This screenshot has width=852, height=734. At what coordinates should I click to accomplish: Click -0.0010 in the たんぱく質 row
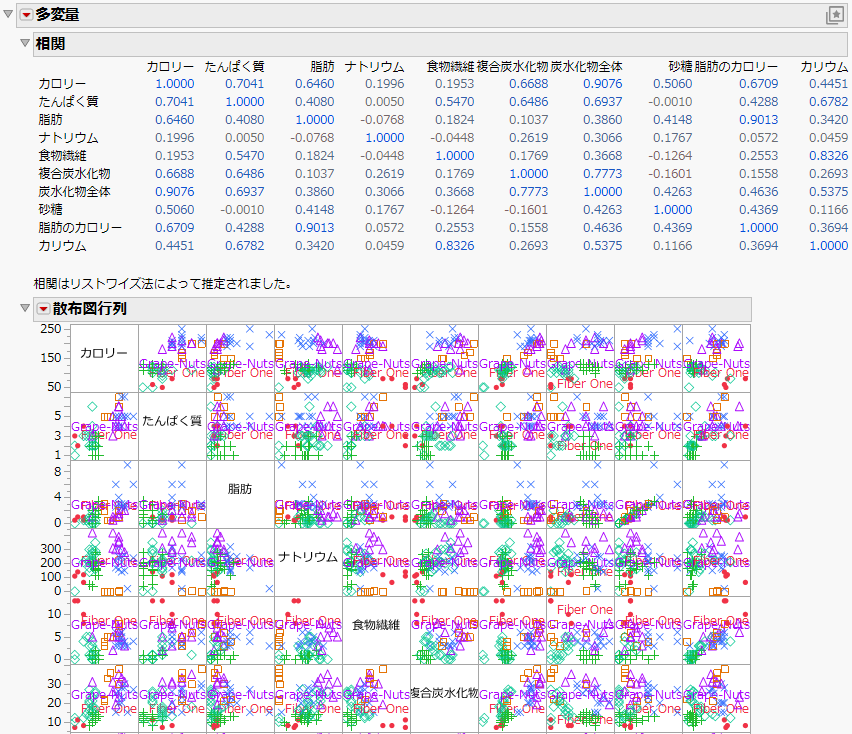(x=671, y=102)
